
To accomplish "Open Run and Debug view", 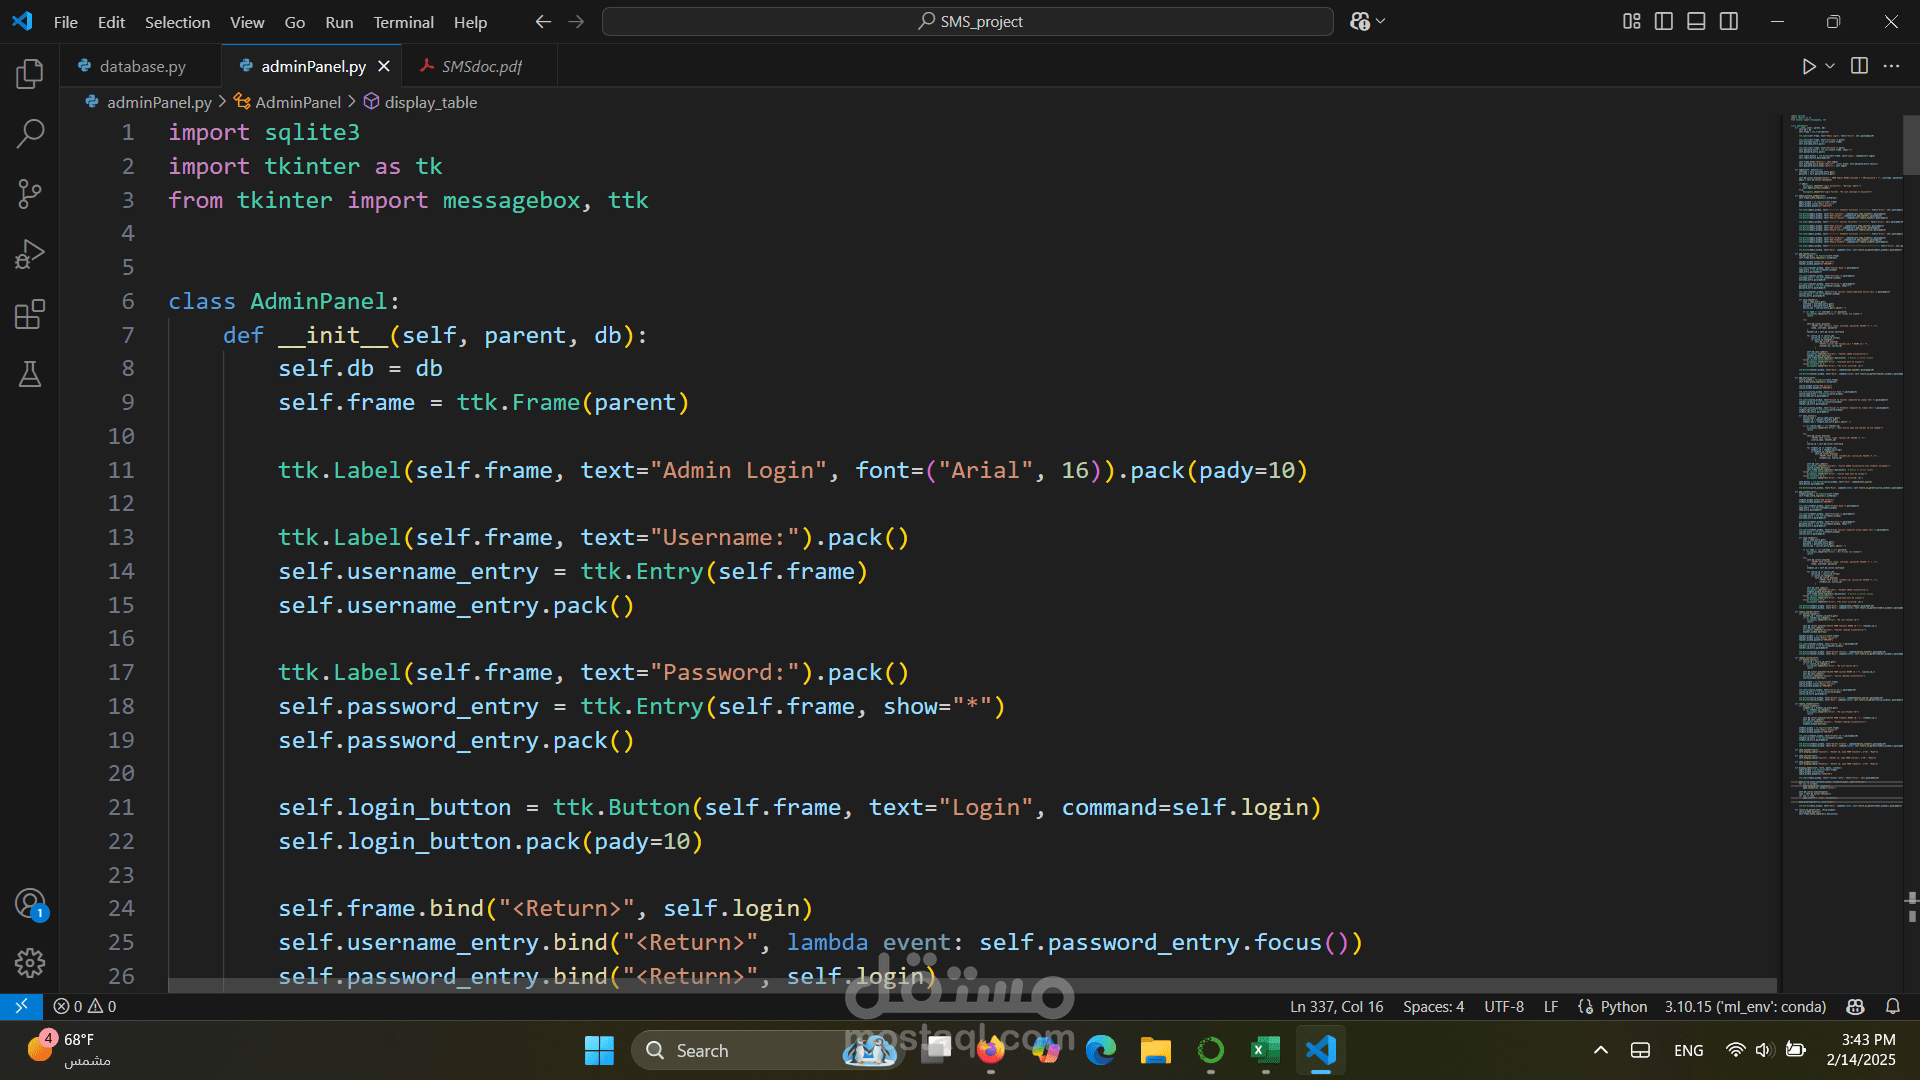I will [x=30, y=254].
